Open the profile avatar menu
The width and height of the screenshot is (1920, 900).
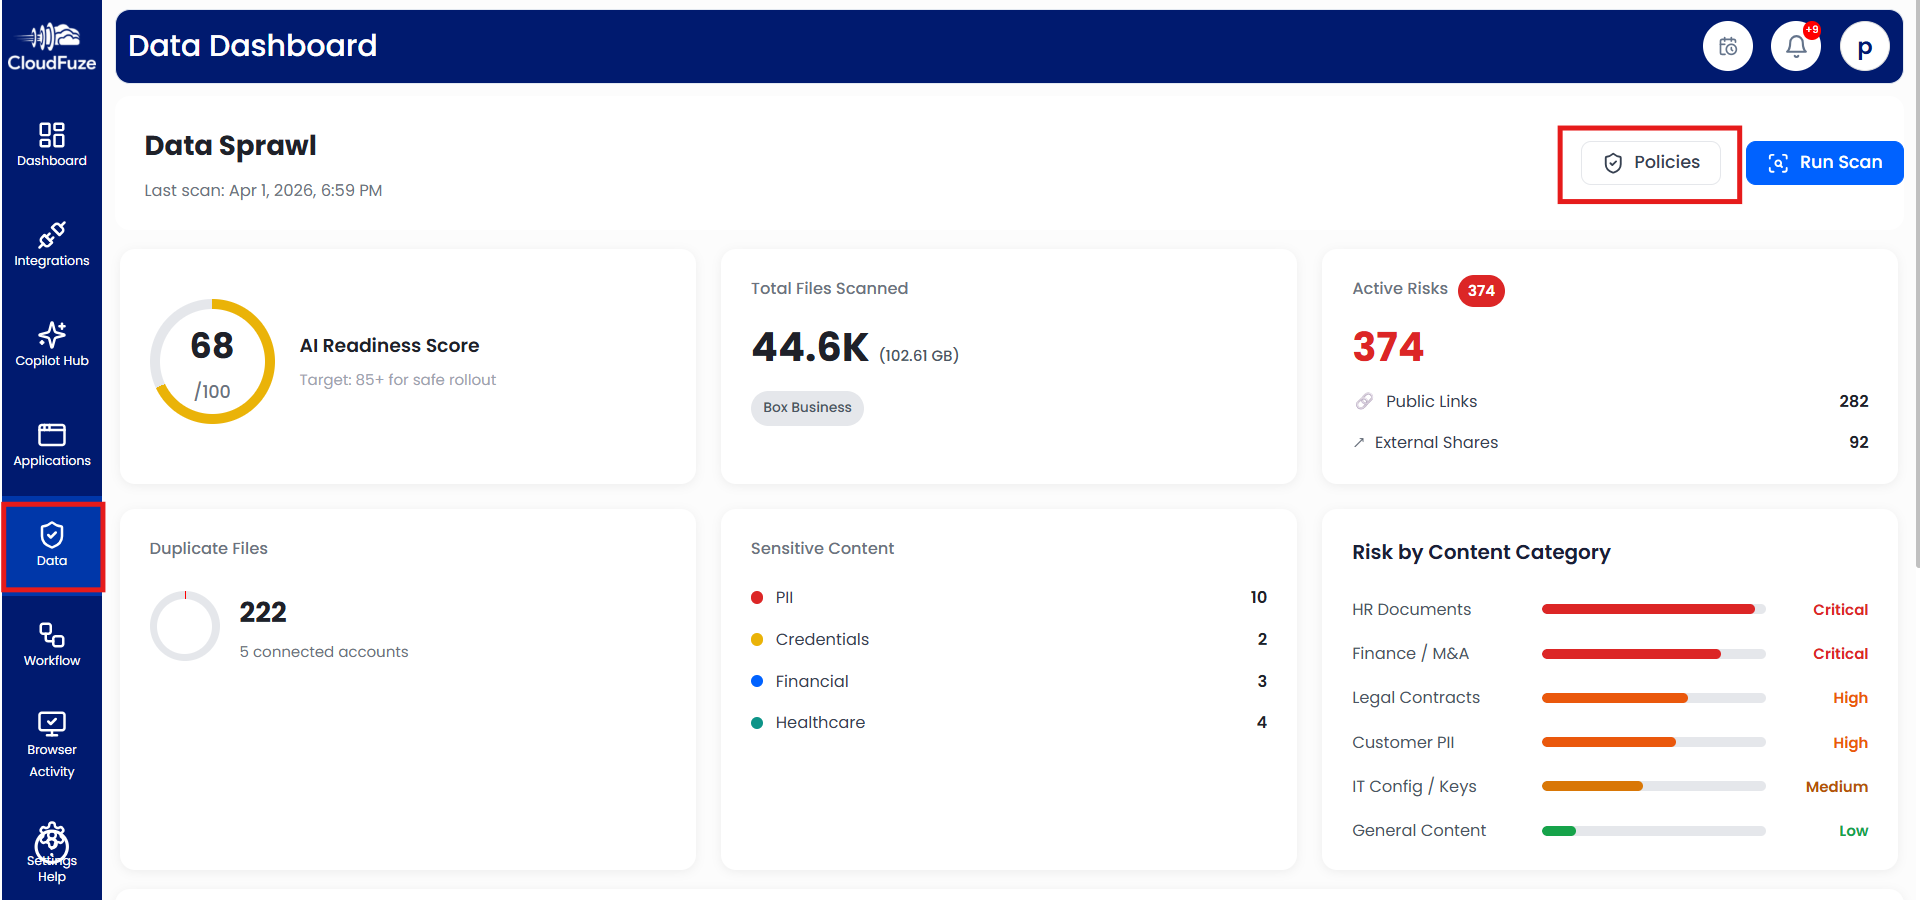1864,46
